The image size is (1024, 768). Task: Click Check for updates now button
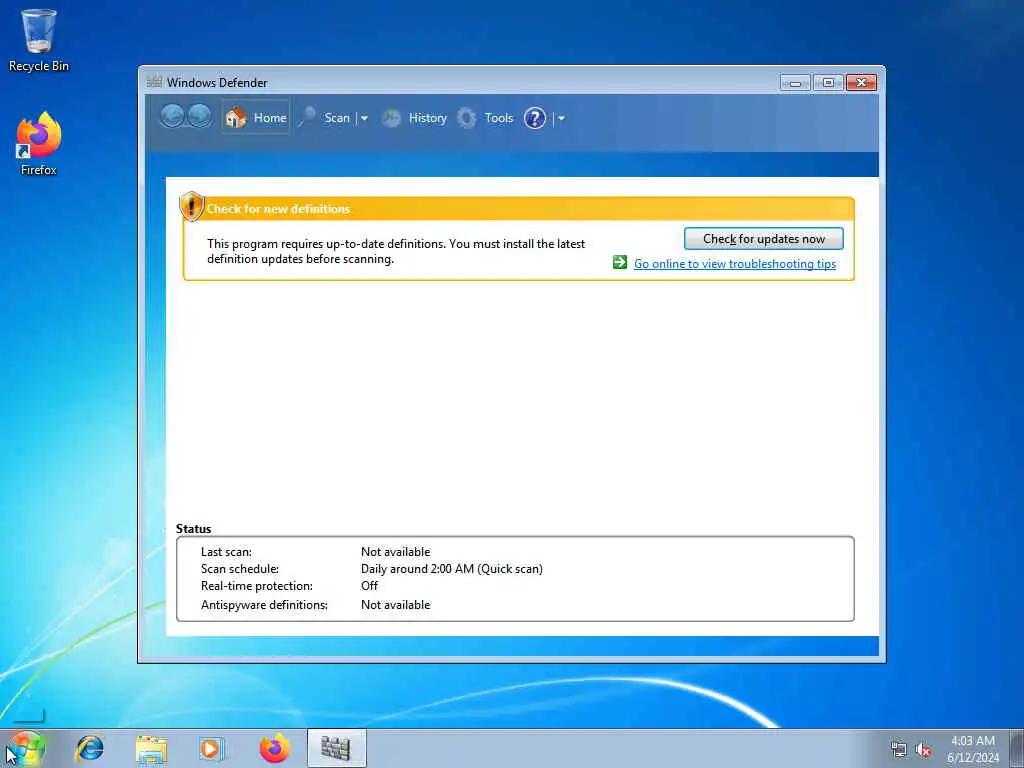coord(763,238)
